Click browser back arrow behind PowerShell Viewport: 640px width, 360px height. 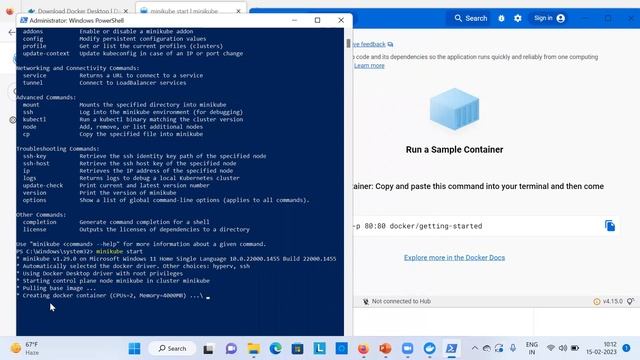[x=11, y=32]
